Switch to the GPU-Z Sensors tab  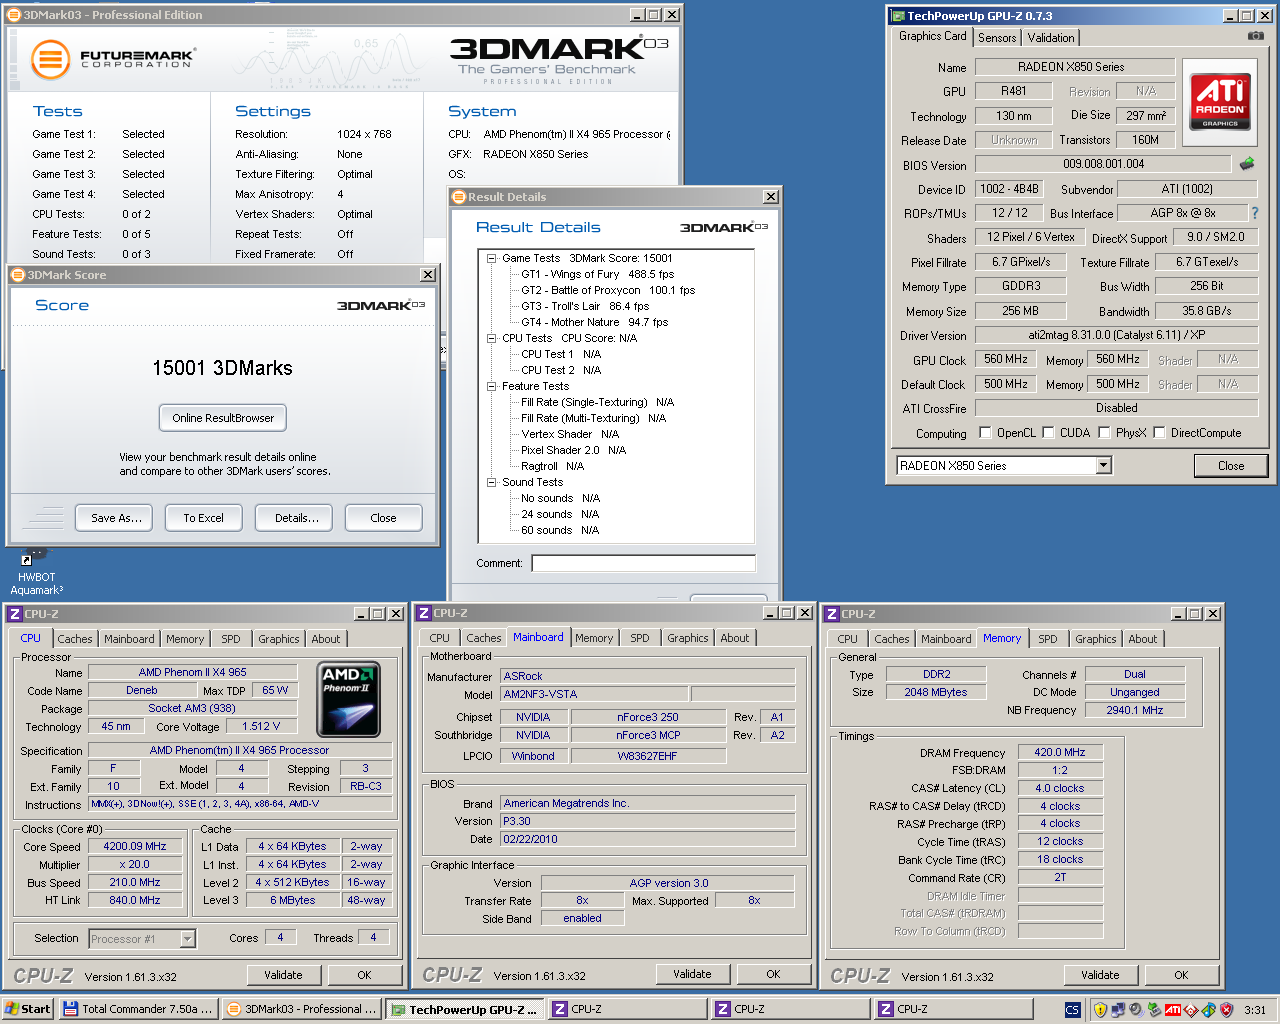pos(997,38)
